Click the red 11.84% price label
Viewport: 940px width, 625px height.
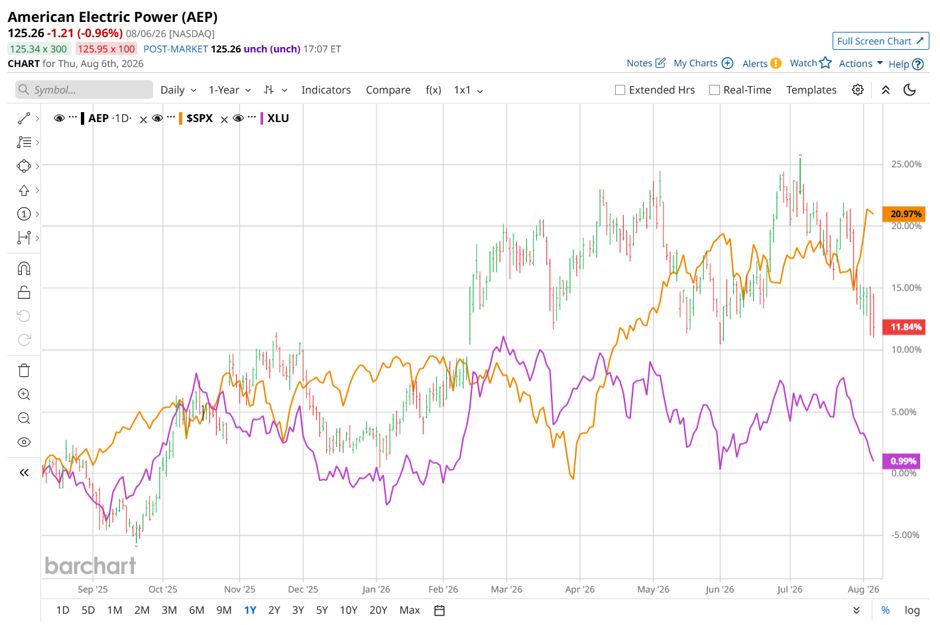(905, 327)
